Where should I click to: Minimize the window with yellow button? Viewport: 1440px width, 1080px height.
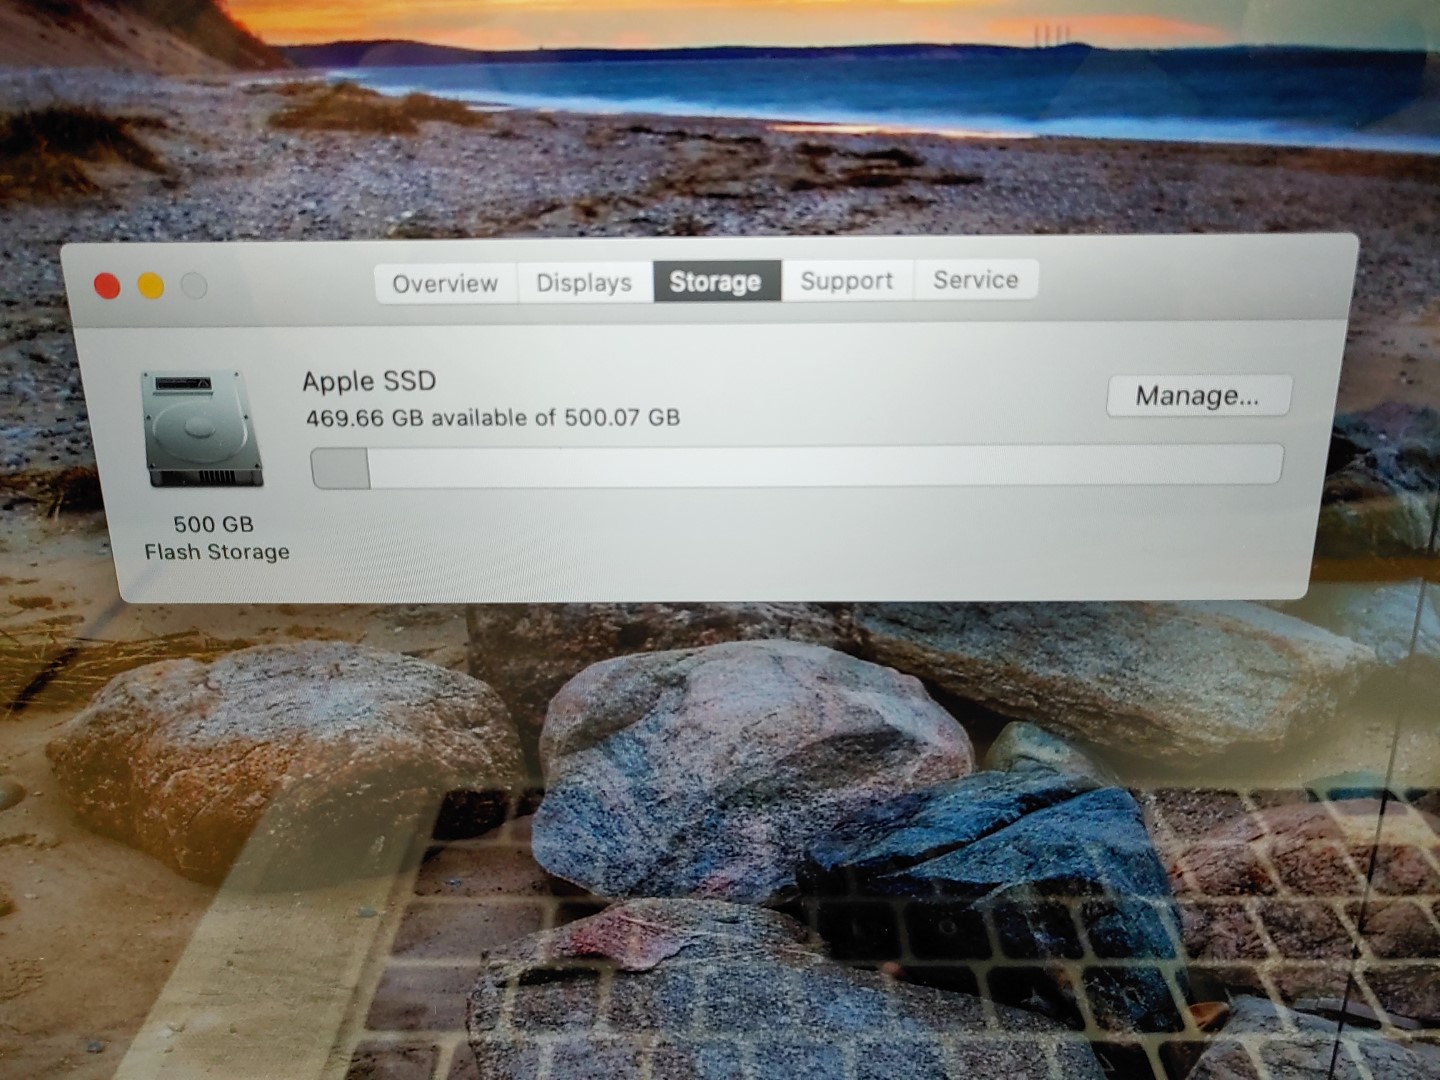[x=150, y=287]
